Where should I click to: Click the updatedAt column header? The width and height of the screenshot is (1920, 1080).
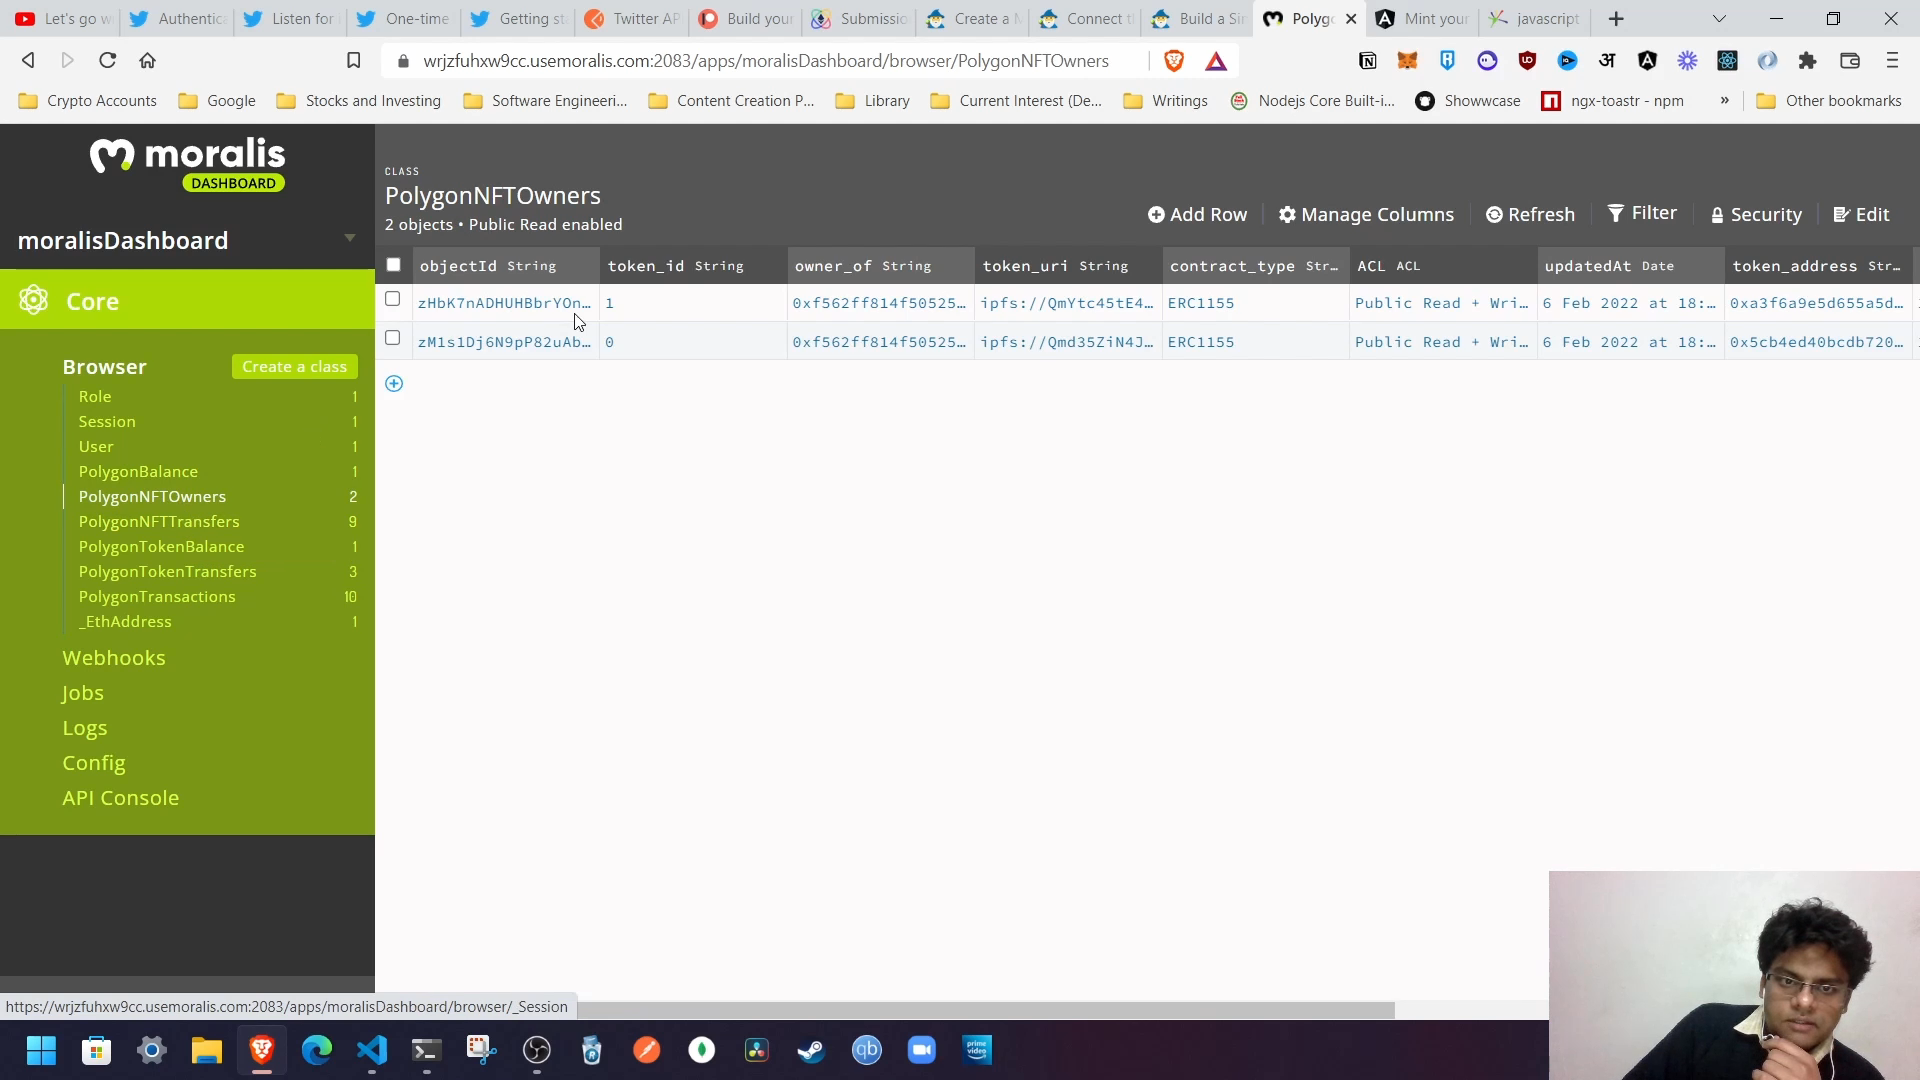tap(1631, 266)
